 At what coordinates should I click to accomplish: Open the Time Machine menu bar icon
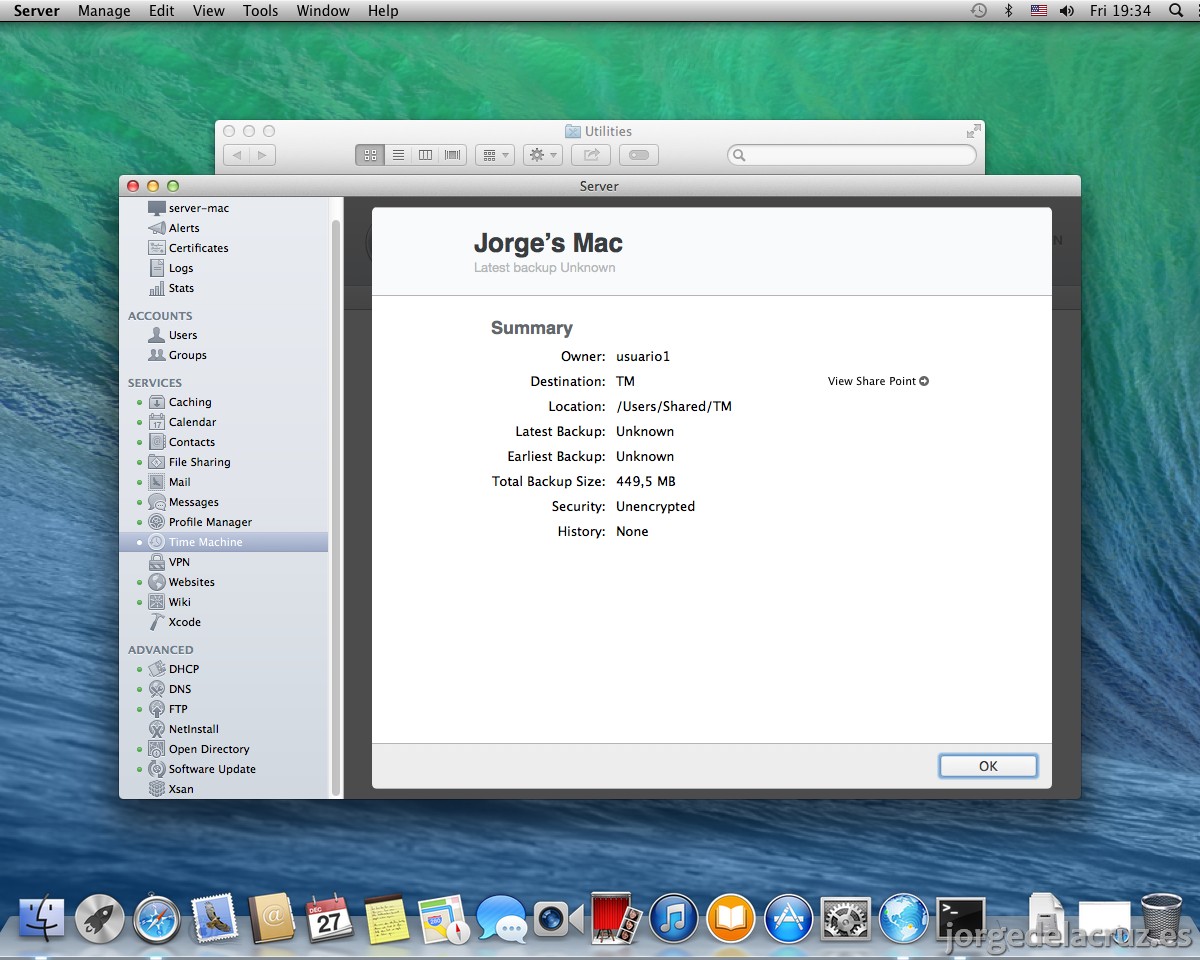[978, 11]
